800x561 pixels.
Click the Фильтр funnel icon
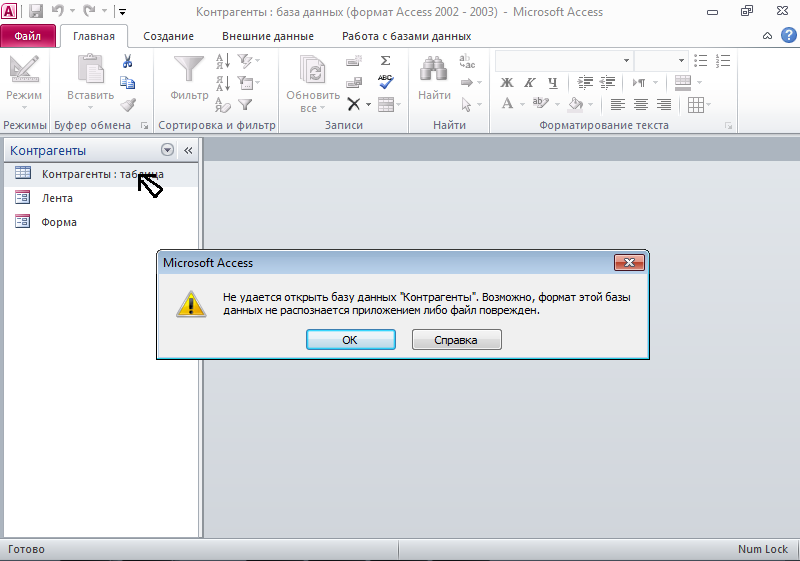point(189,69)
